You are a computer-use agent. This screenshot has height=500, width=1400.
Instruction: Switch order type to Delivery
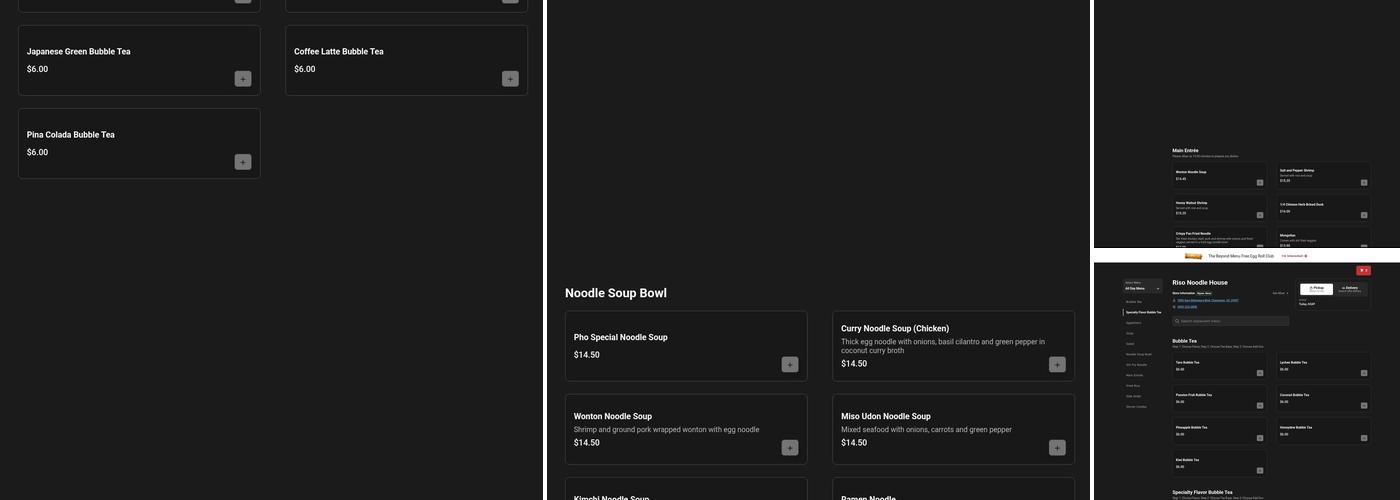pos(1350,289)
